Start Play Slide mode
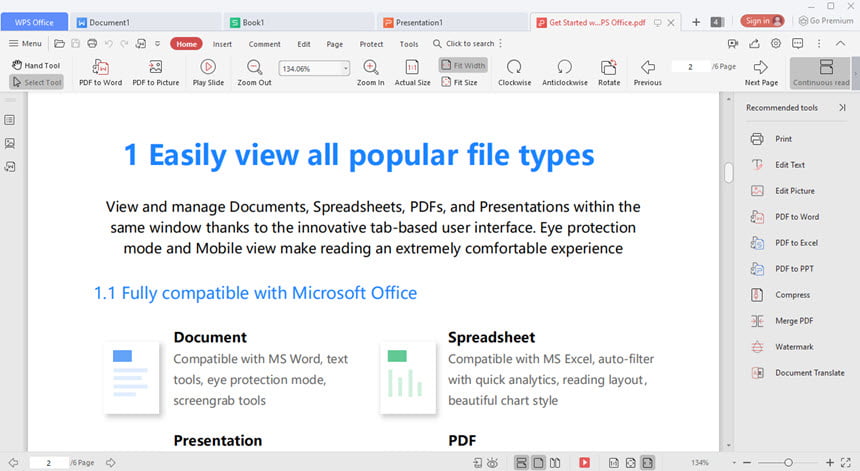Image resolution: width=860 pixels, height=471 pixels. [208, 73]
